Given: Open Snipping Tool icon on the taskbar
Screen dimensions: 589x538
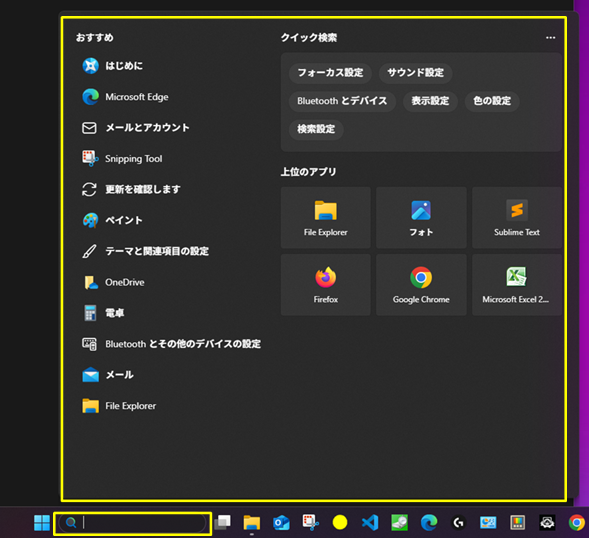Looking at the screenshot, I should 311,523.
